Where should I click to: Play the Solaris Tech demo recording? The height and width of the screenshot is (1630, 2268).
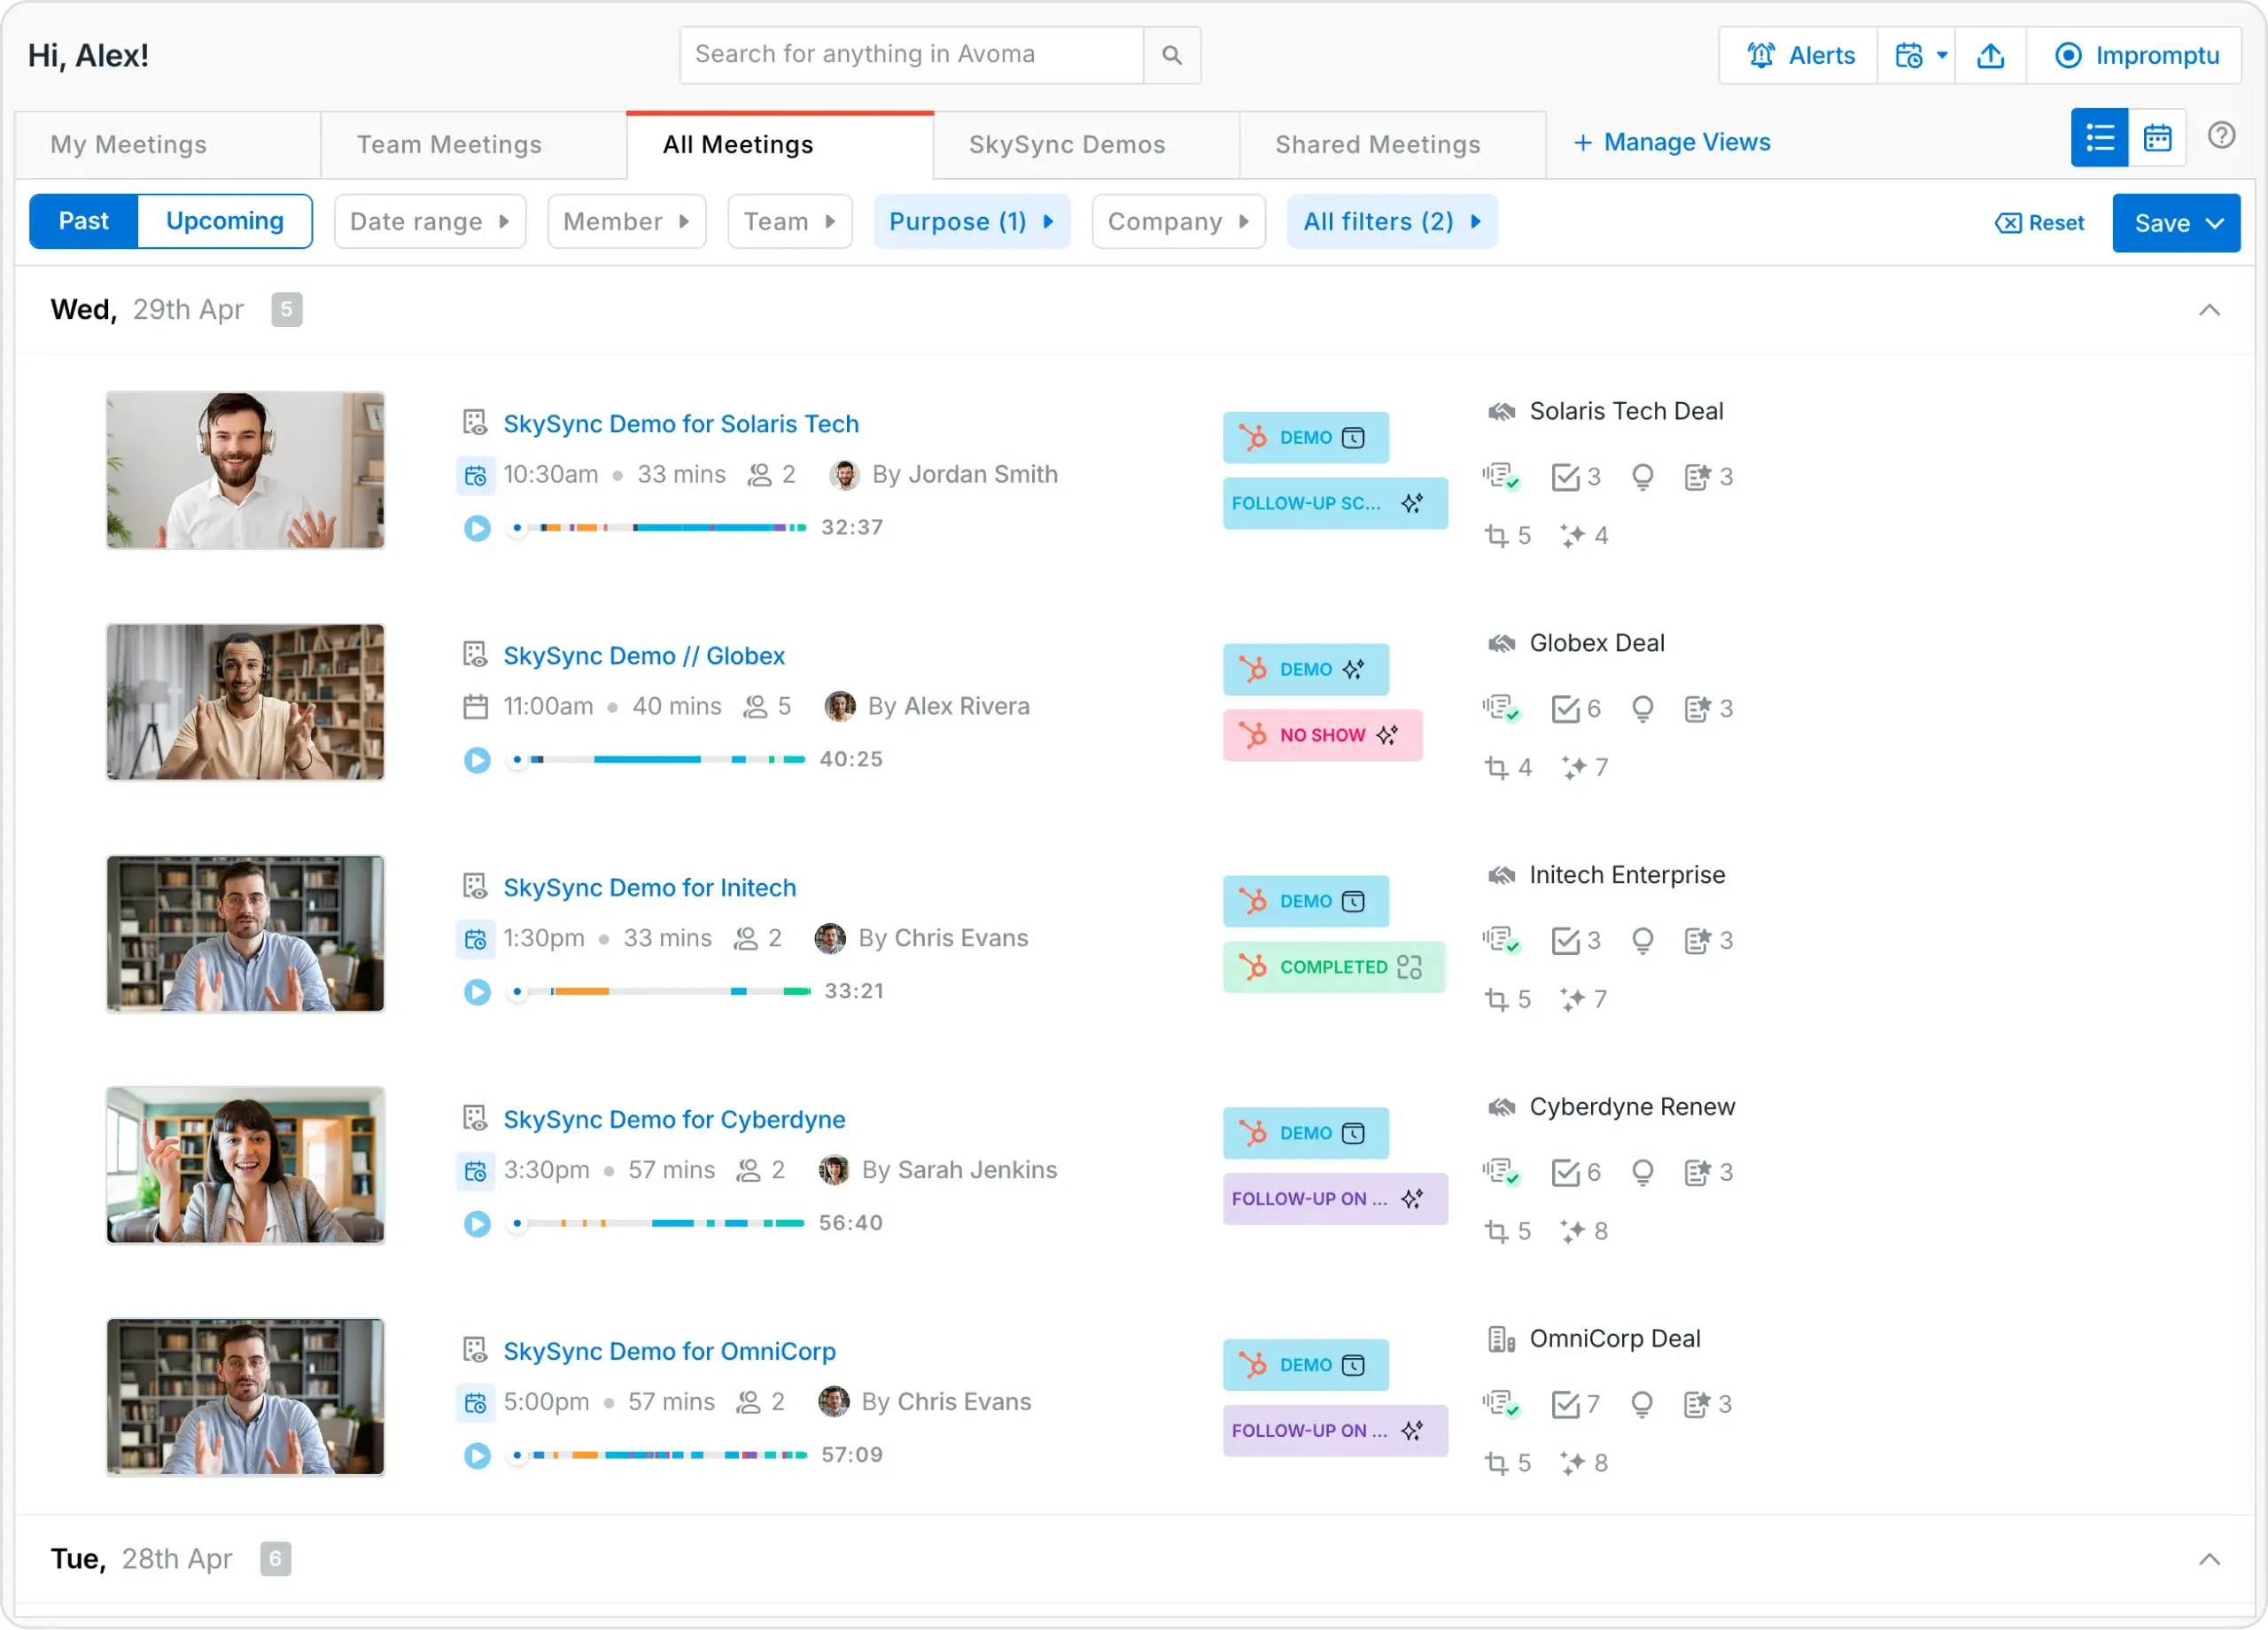[x=477, y=527]
